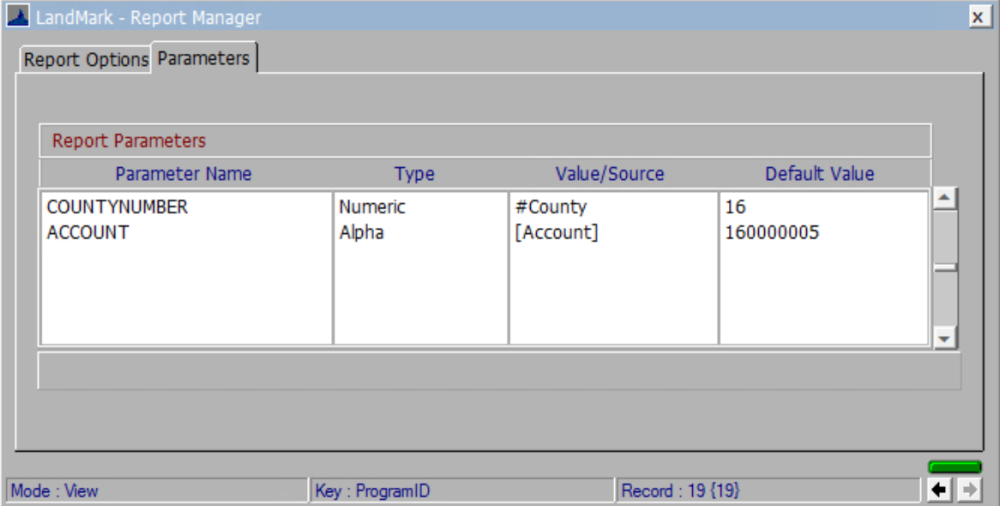Click the Key : ProgramID status field
The image size is (1000, 506).
tap(462, 491)
